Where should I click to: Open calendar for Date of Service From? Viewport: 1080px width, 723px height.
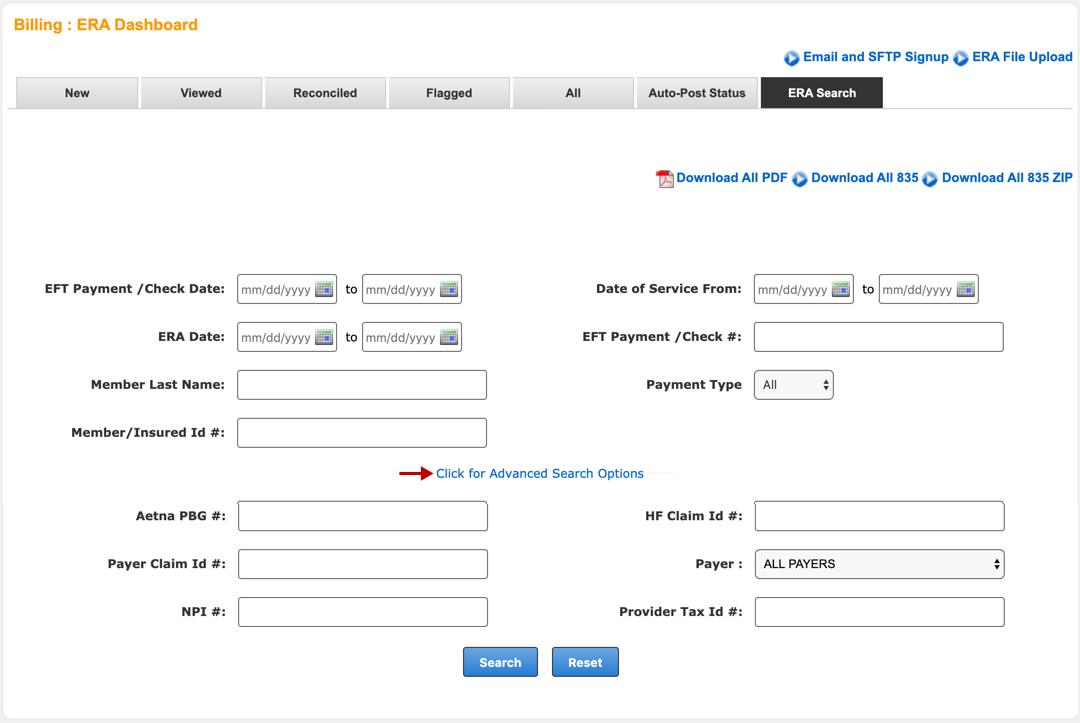(x=841, y=289)
